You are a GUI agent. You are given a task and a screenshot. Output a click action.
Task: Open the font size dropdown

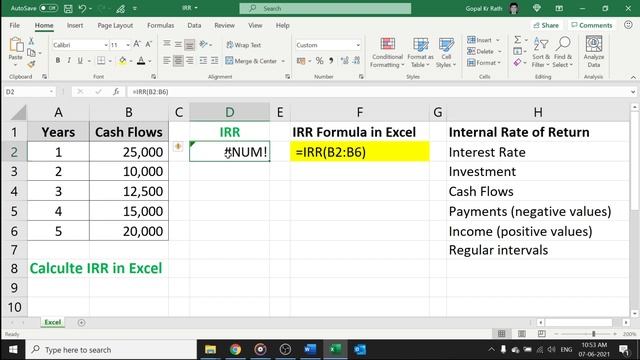pyautogui.click(x=128, y=45)
